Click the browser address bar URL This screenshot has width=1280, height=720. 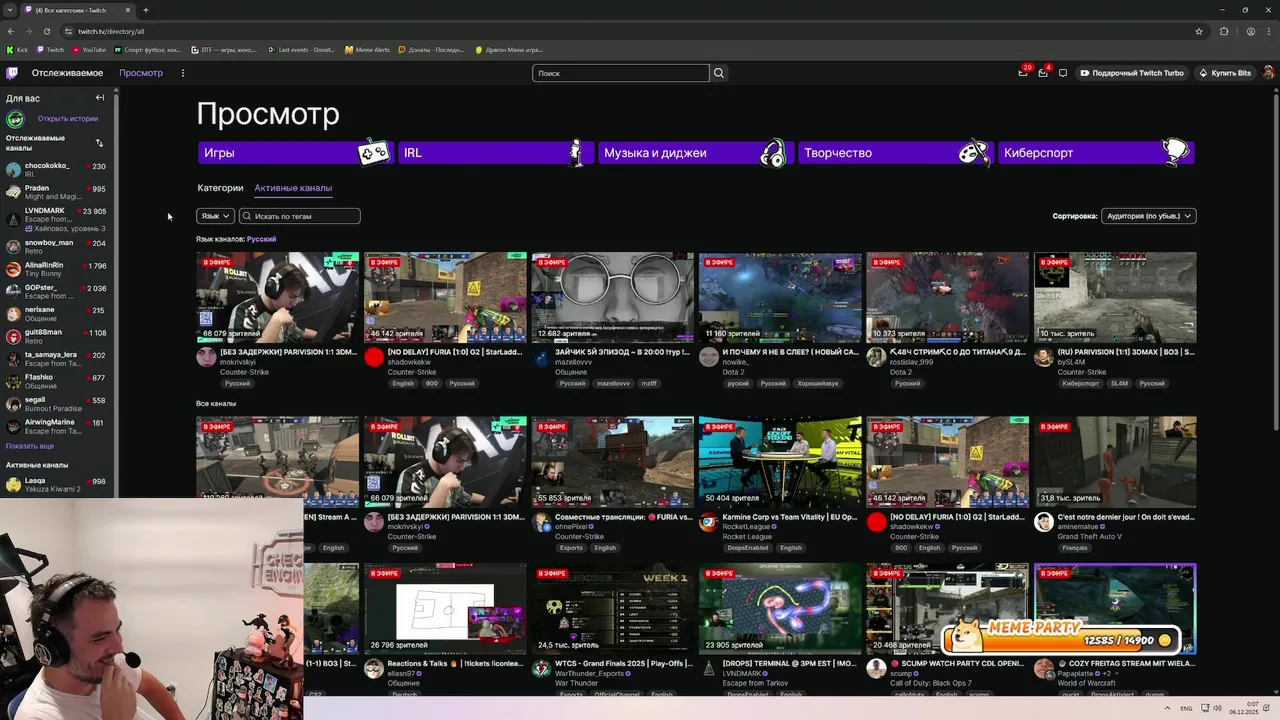111,31
